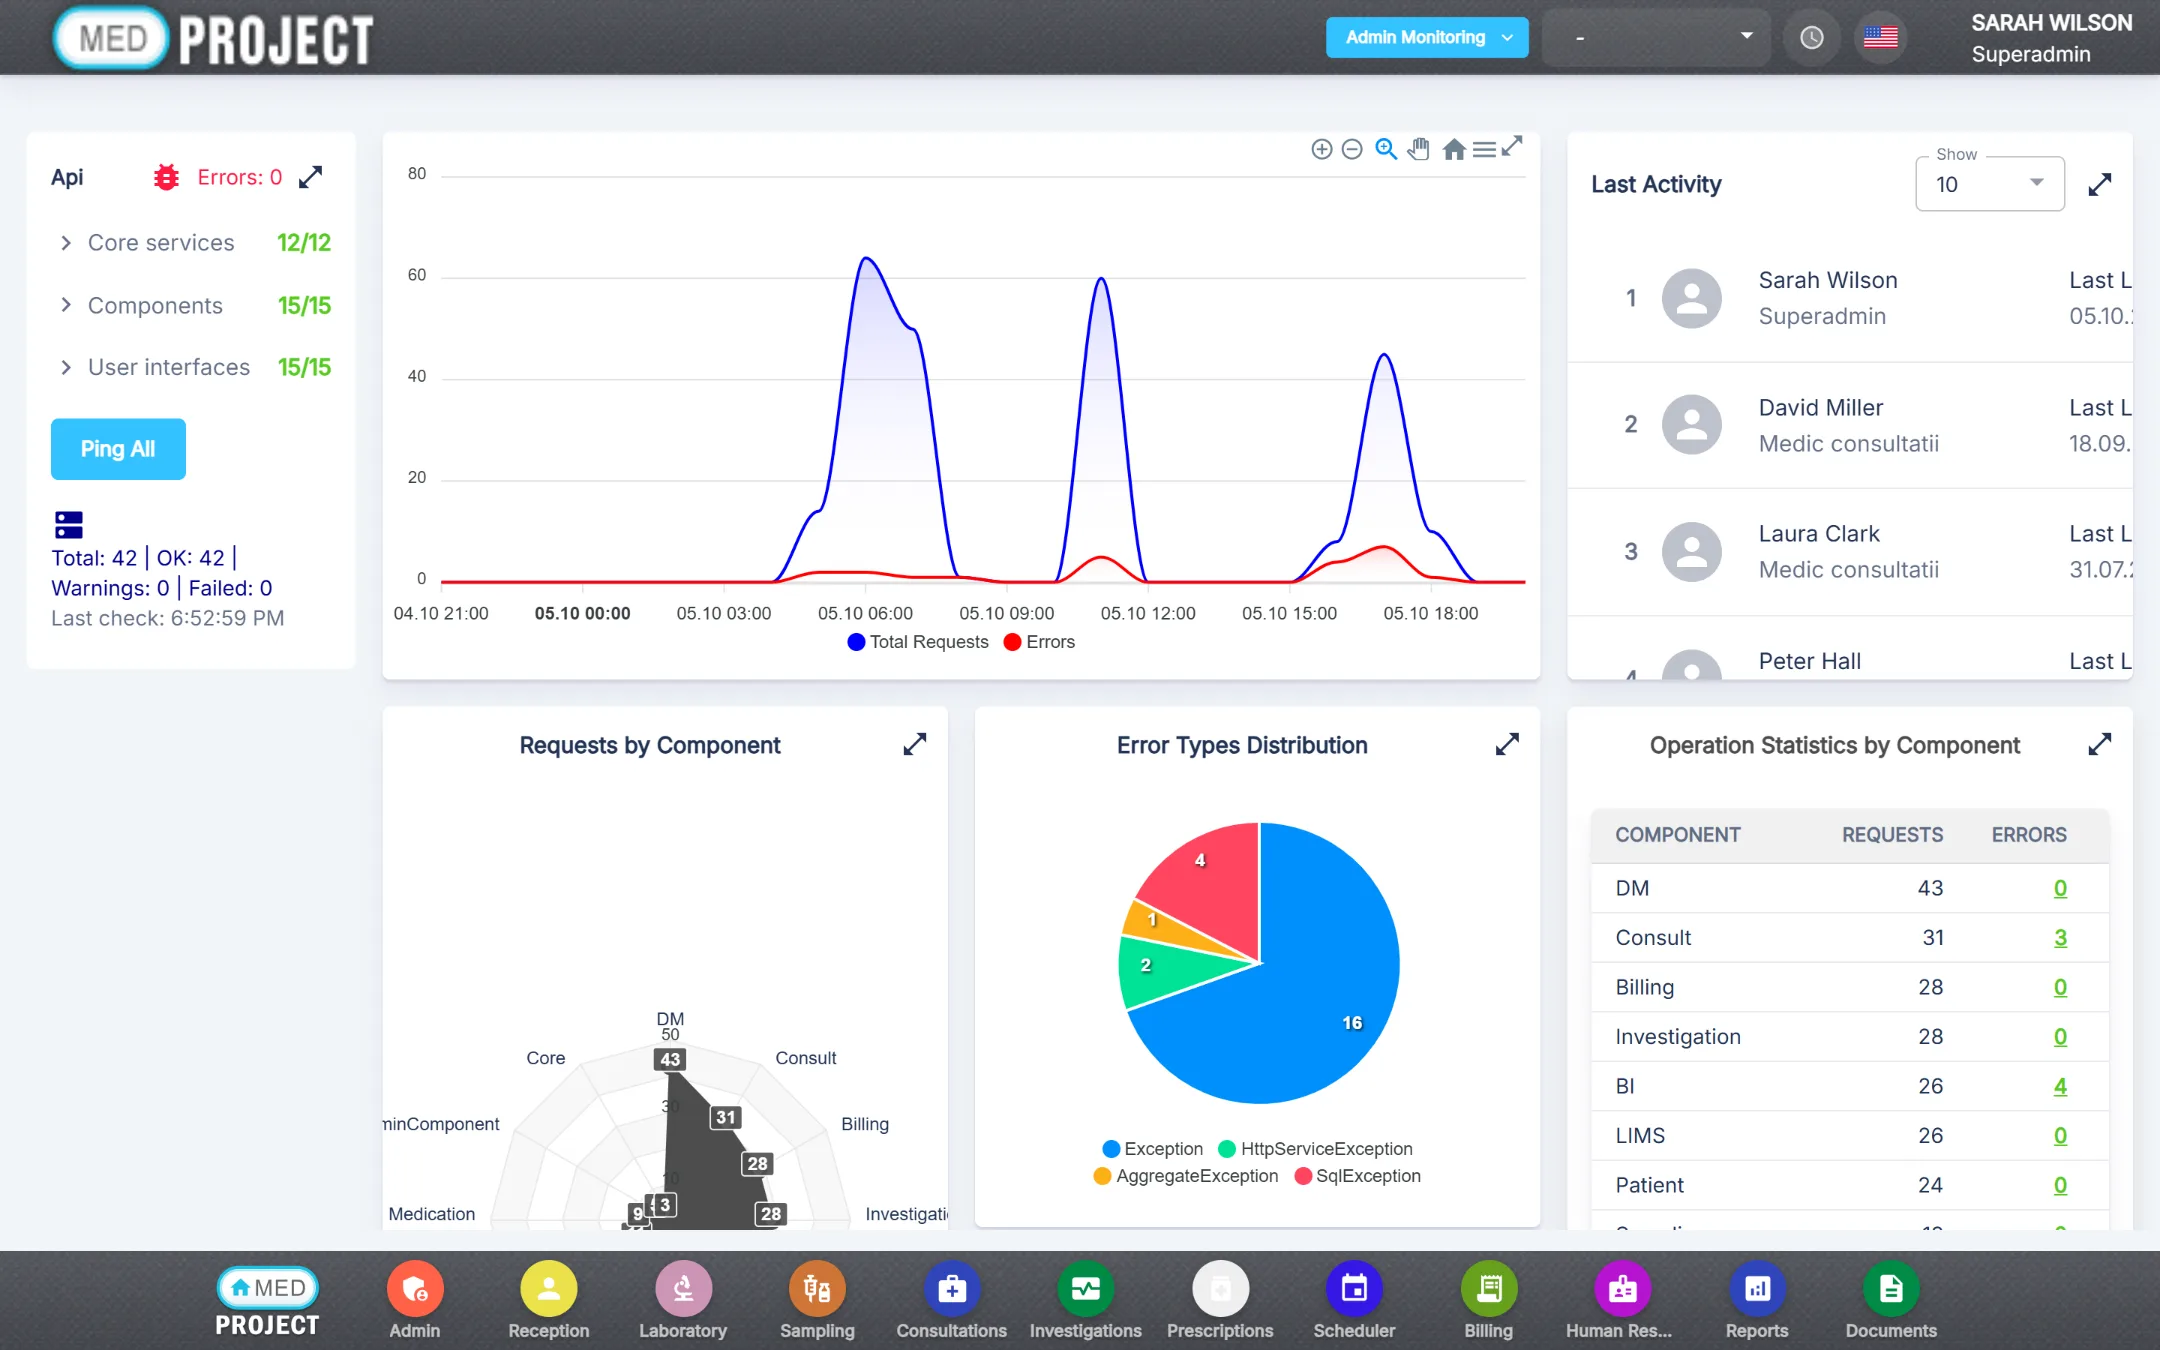Select David Miller row in Last Activity

[1849, 425]
